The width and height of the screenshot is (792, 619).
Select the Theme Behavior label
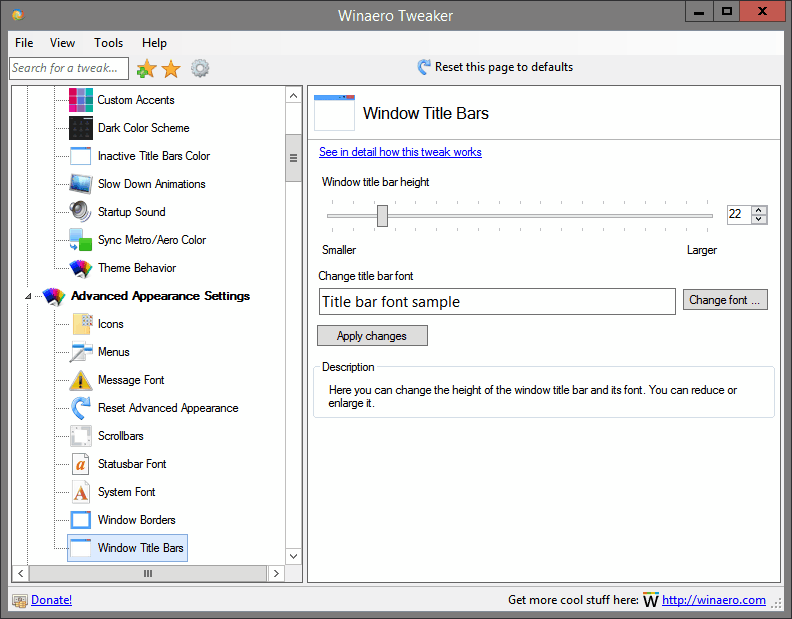coord(137,268)
